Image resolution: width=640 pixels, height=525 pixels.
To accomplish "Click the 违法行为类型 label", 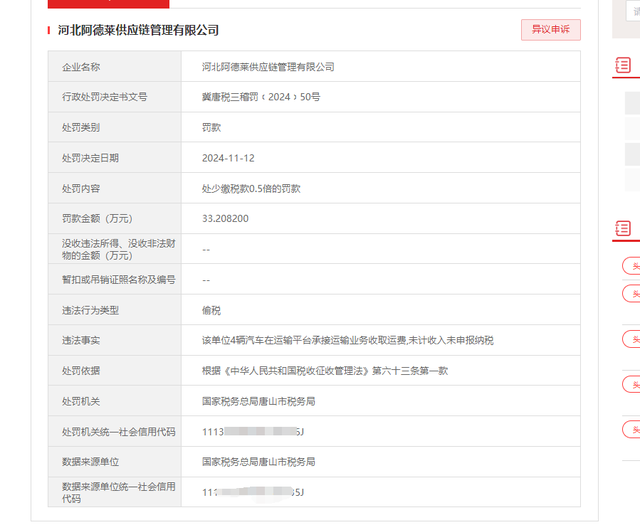I will [90, 311].
